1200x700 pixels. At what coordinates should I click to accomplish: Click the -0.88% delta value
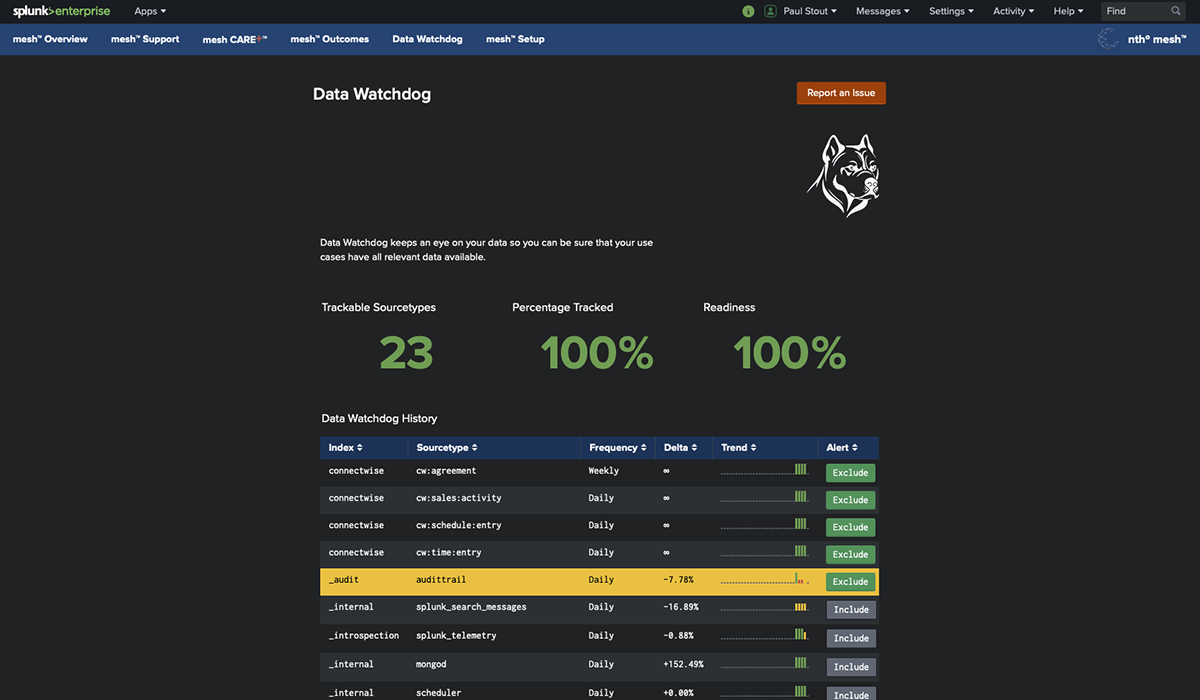click(x=678, y=635)
